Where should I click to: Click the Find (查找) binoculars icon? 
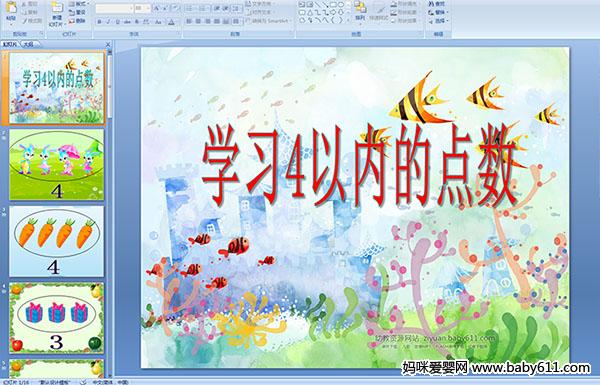click(x=431, y=4)
